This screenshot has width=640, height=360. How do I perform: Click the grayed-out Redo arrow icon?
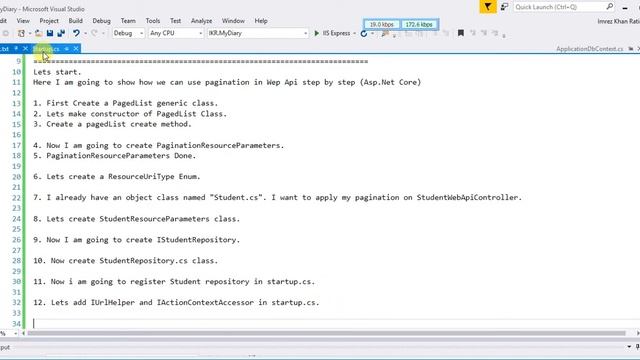(x=94, y=33)
